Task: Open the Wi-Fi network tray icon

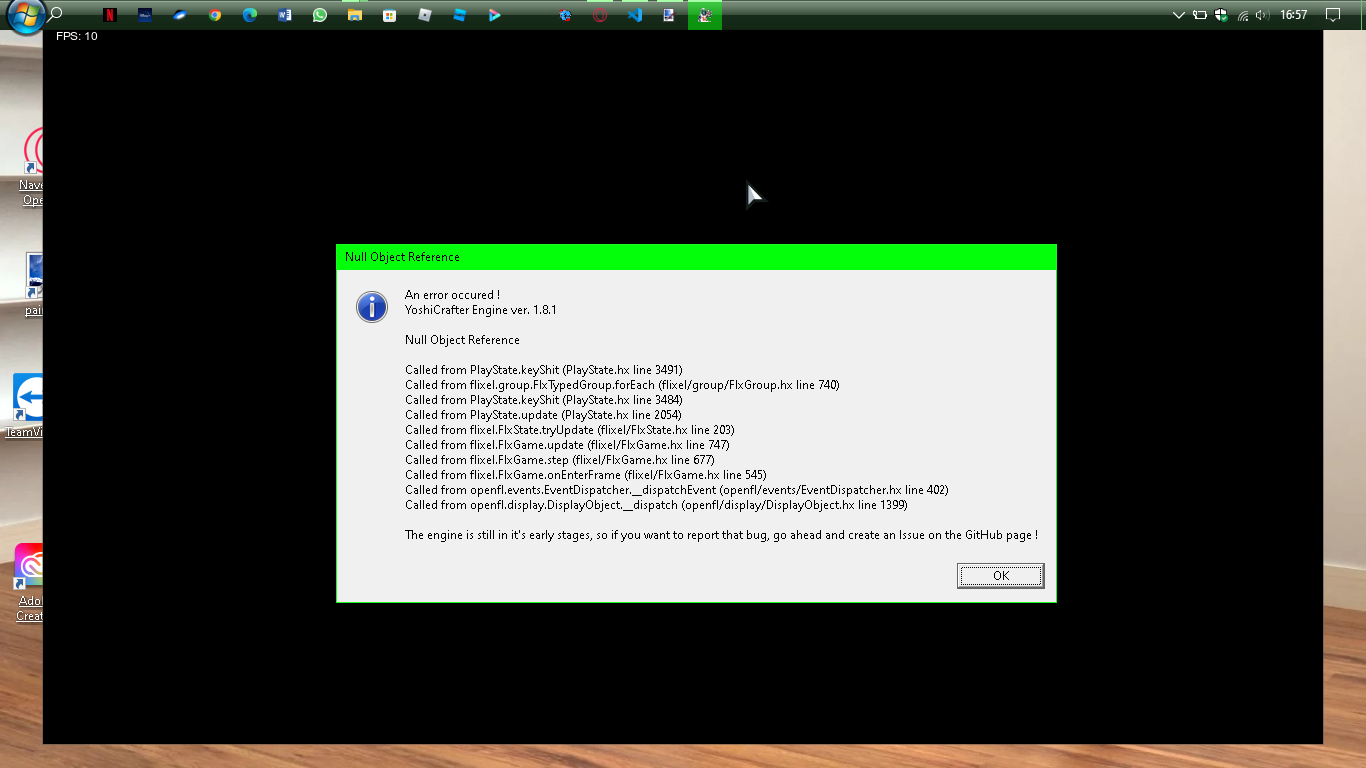Action: (x=1243, y=15)
